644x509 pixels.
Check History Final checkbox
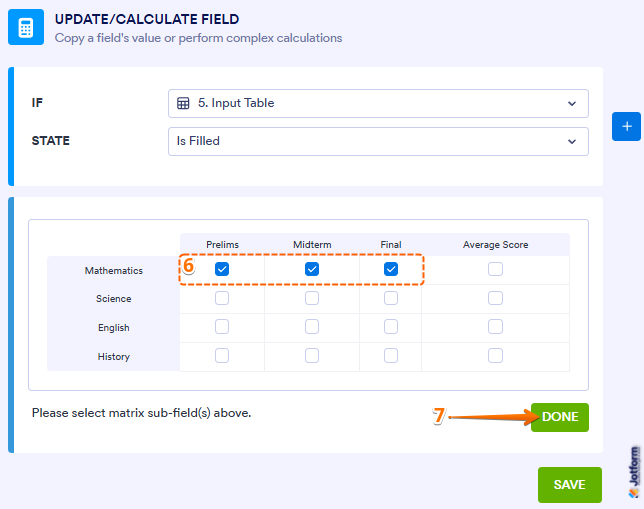391,355
